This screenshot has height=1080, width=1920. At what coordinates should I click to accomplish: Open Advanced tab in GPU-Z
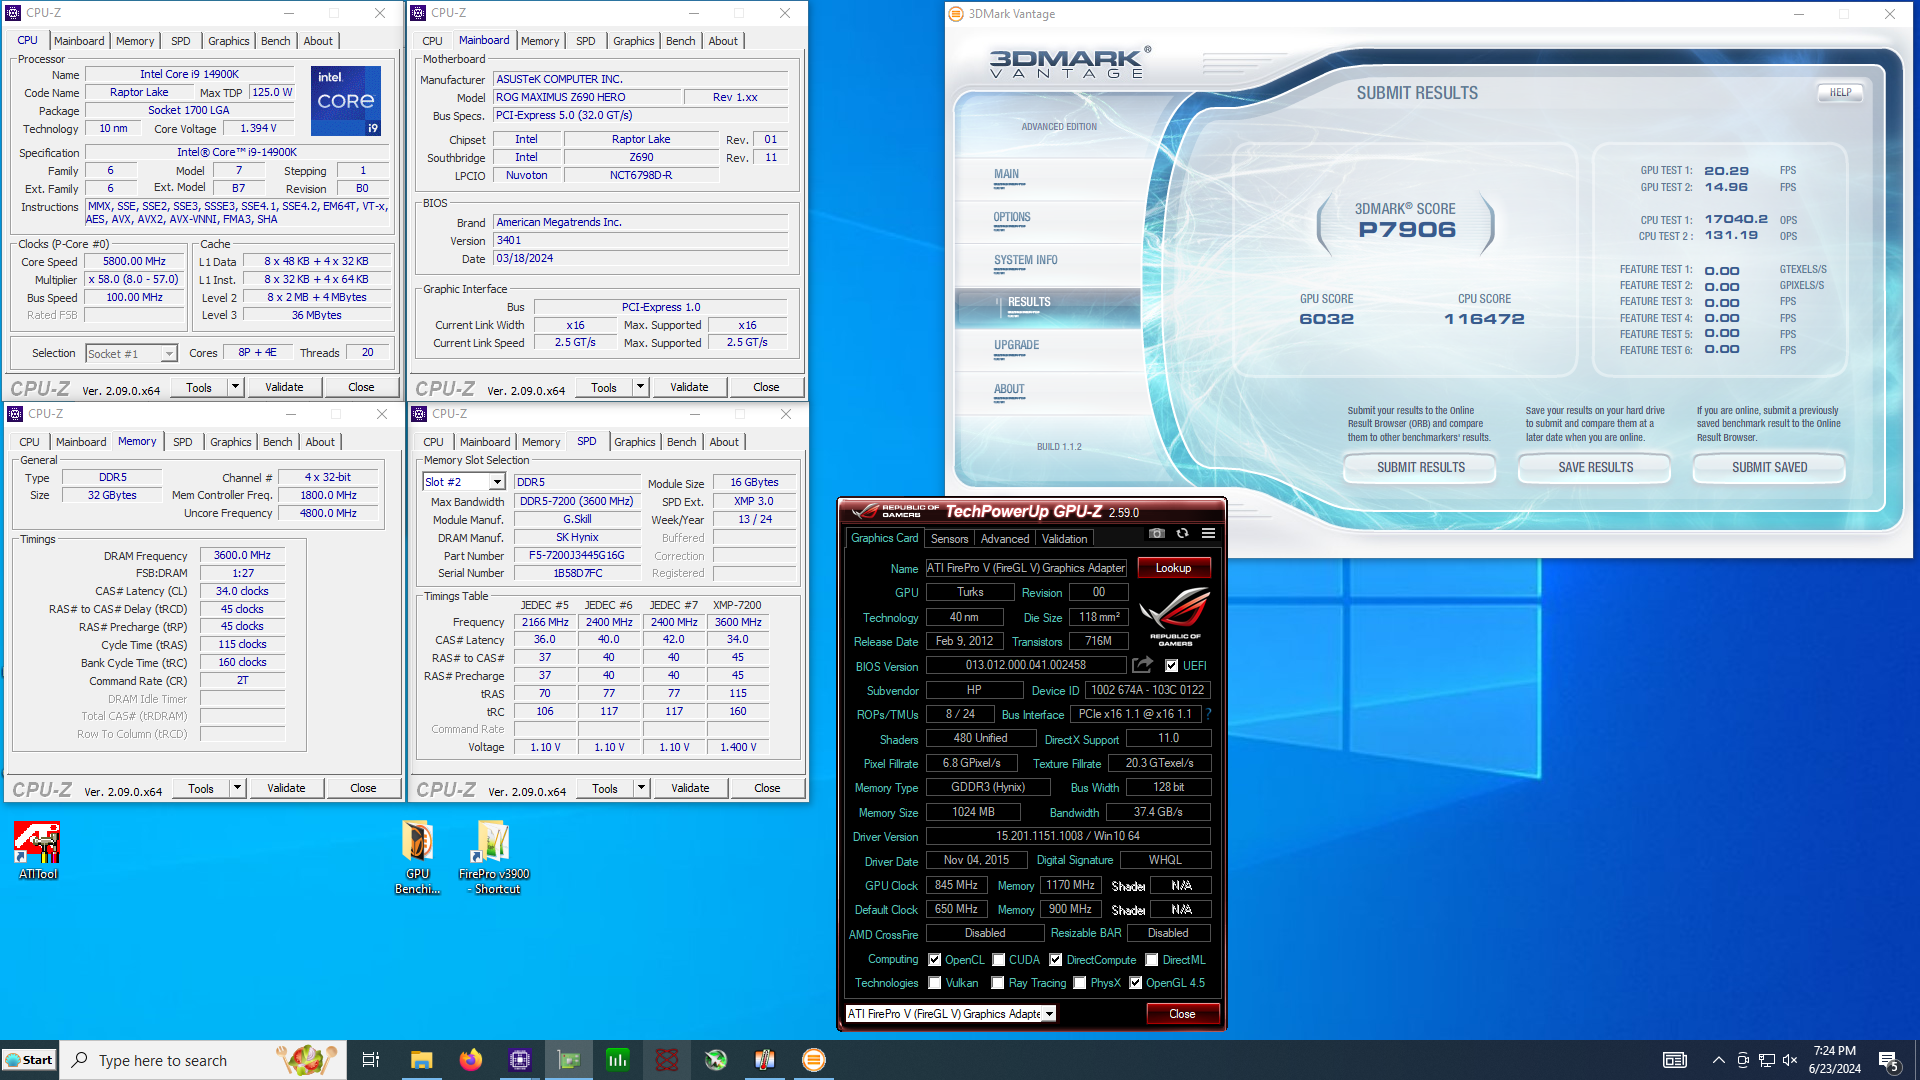(1004, 538)
